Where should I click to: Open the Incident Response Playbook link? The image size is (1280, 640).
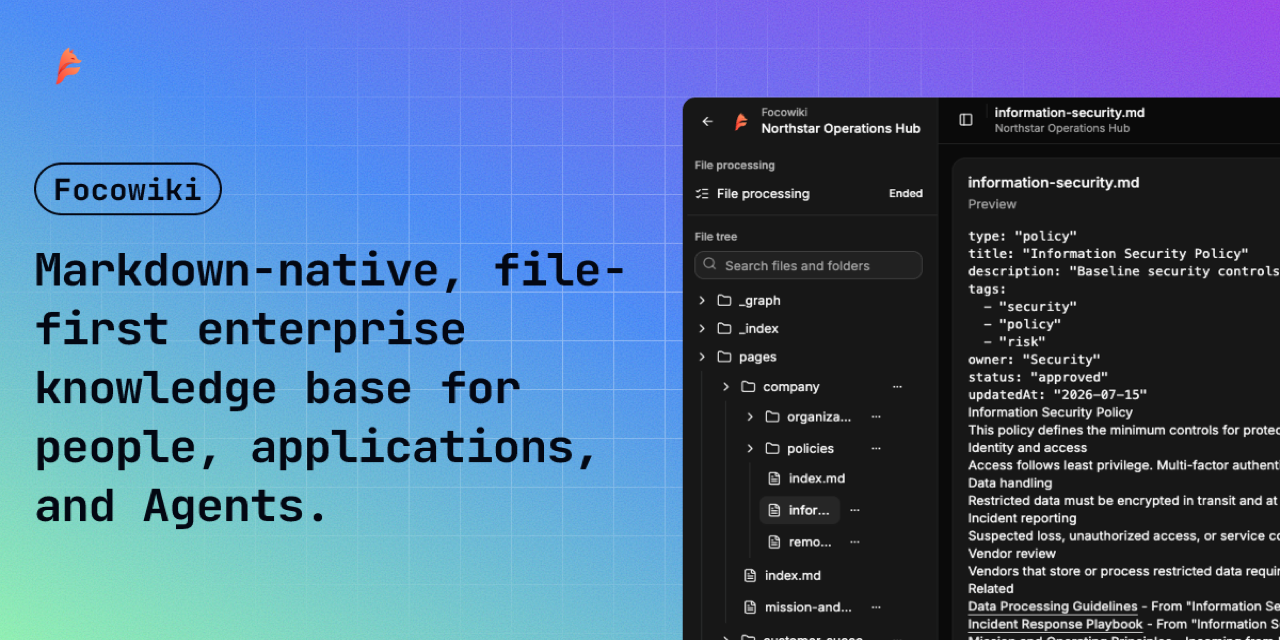coord(1055,624)
